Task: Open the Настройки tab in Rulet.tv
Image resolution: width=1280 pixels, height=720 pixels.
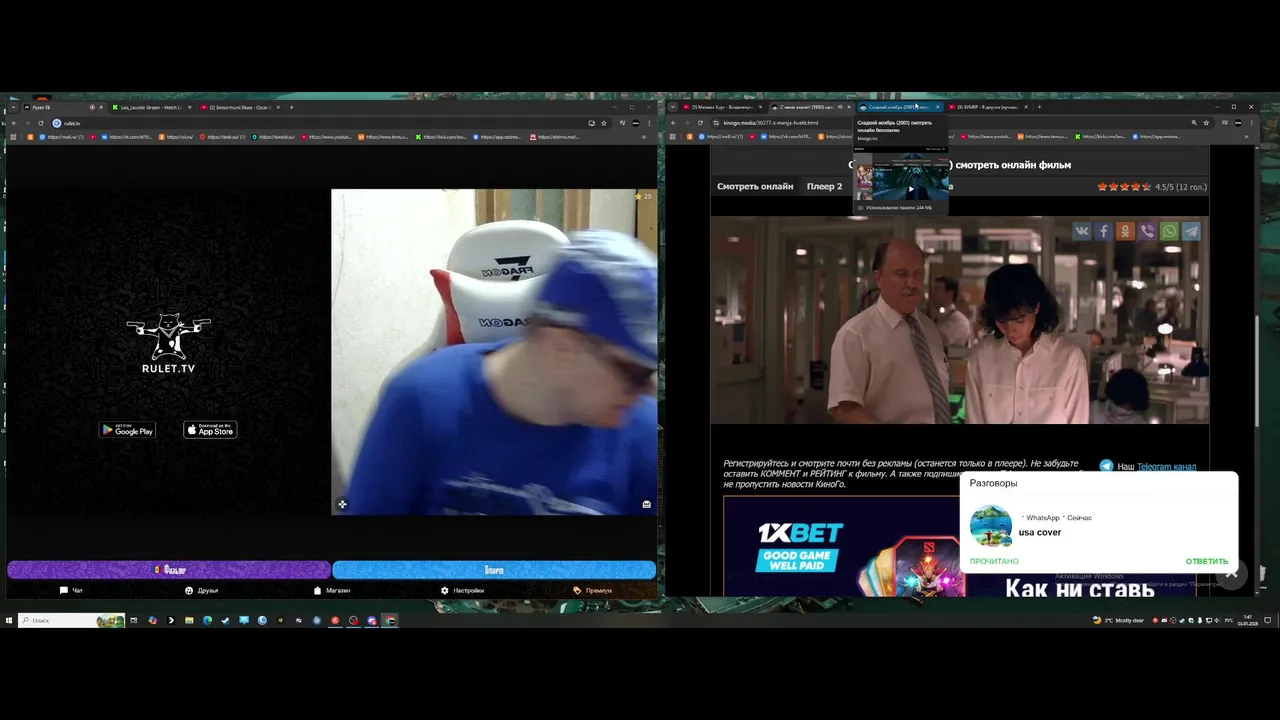Action: point(462,590)
